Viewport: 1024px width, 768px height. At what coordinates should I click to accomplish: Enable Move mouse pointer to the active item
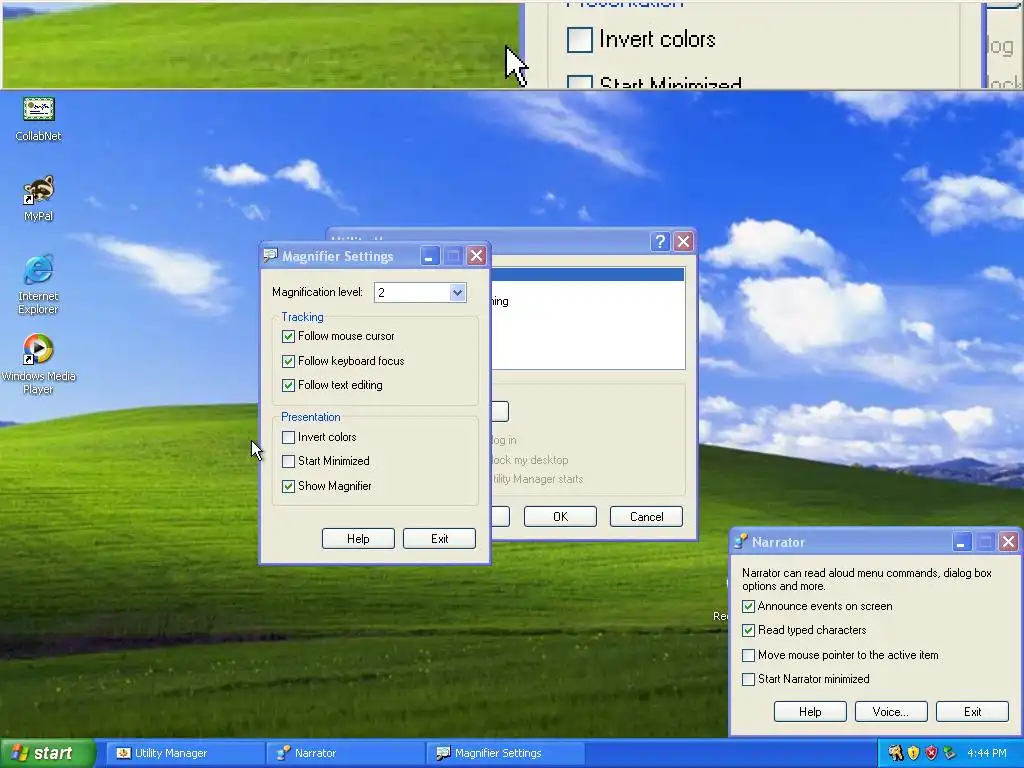tap(748, 655)
